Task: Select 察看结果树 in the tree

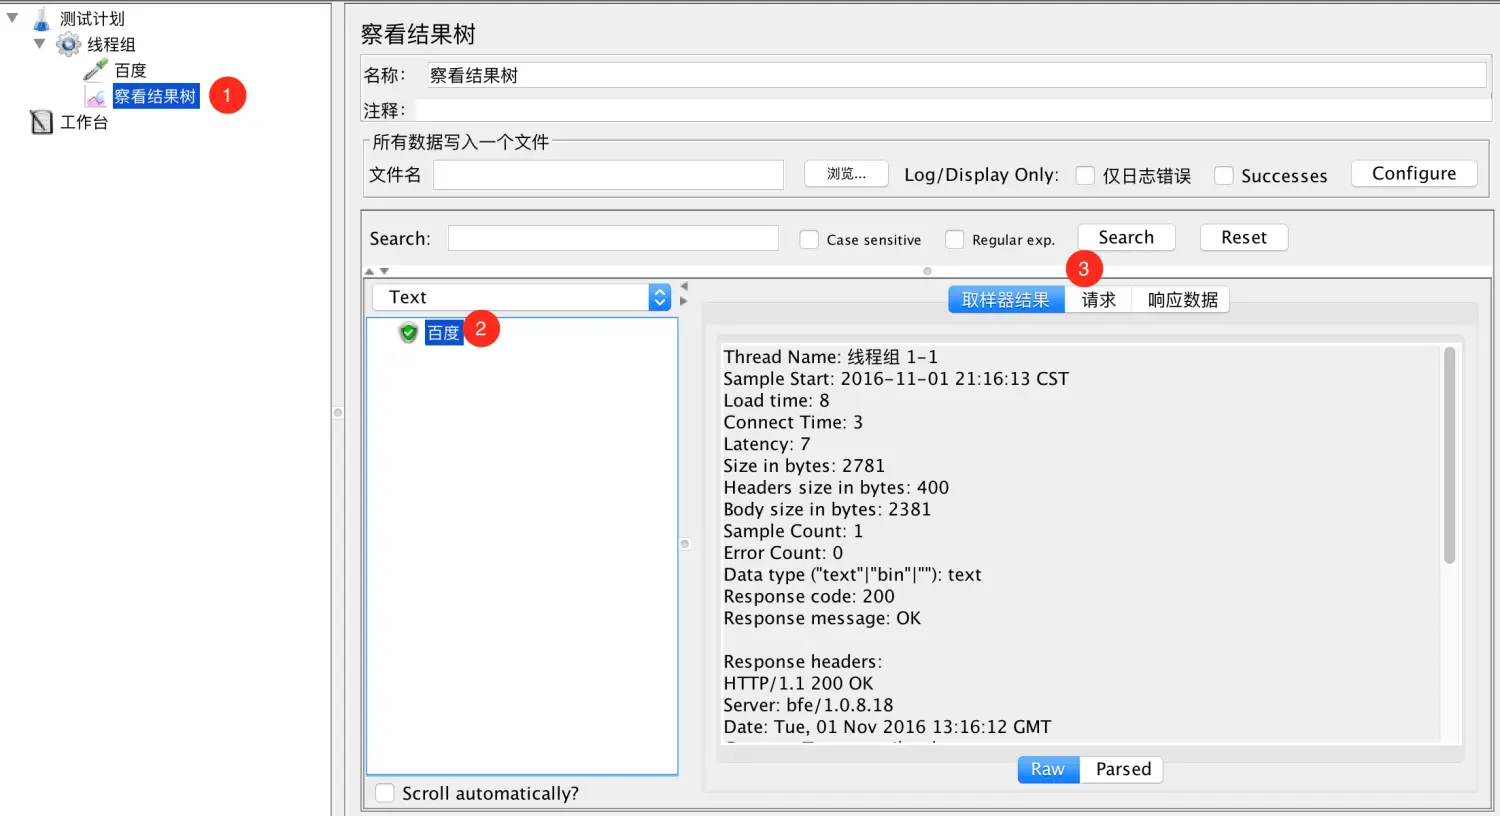Action: [155, 97]
